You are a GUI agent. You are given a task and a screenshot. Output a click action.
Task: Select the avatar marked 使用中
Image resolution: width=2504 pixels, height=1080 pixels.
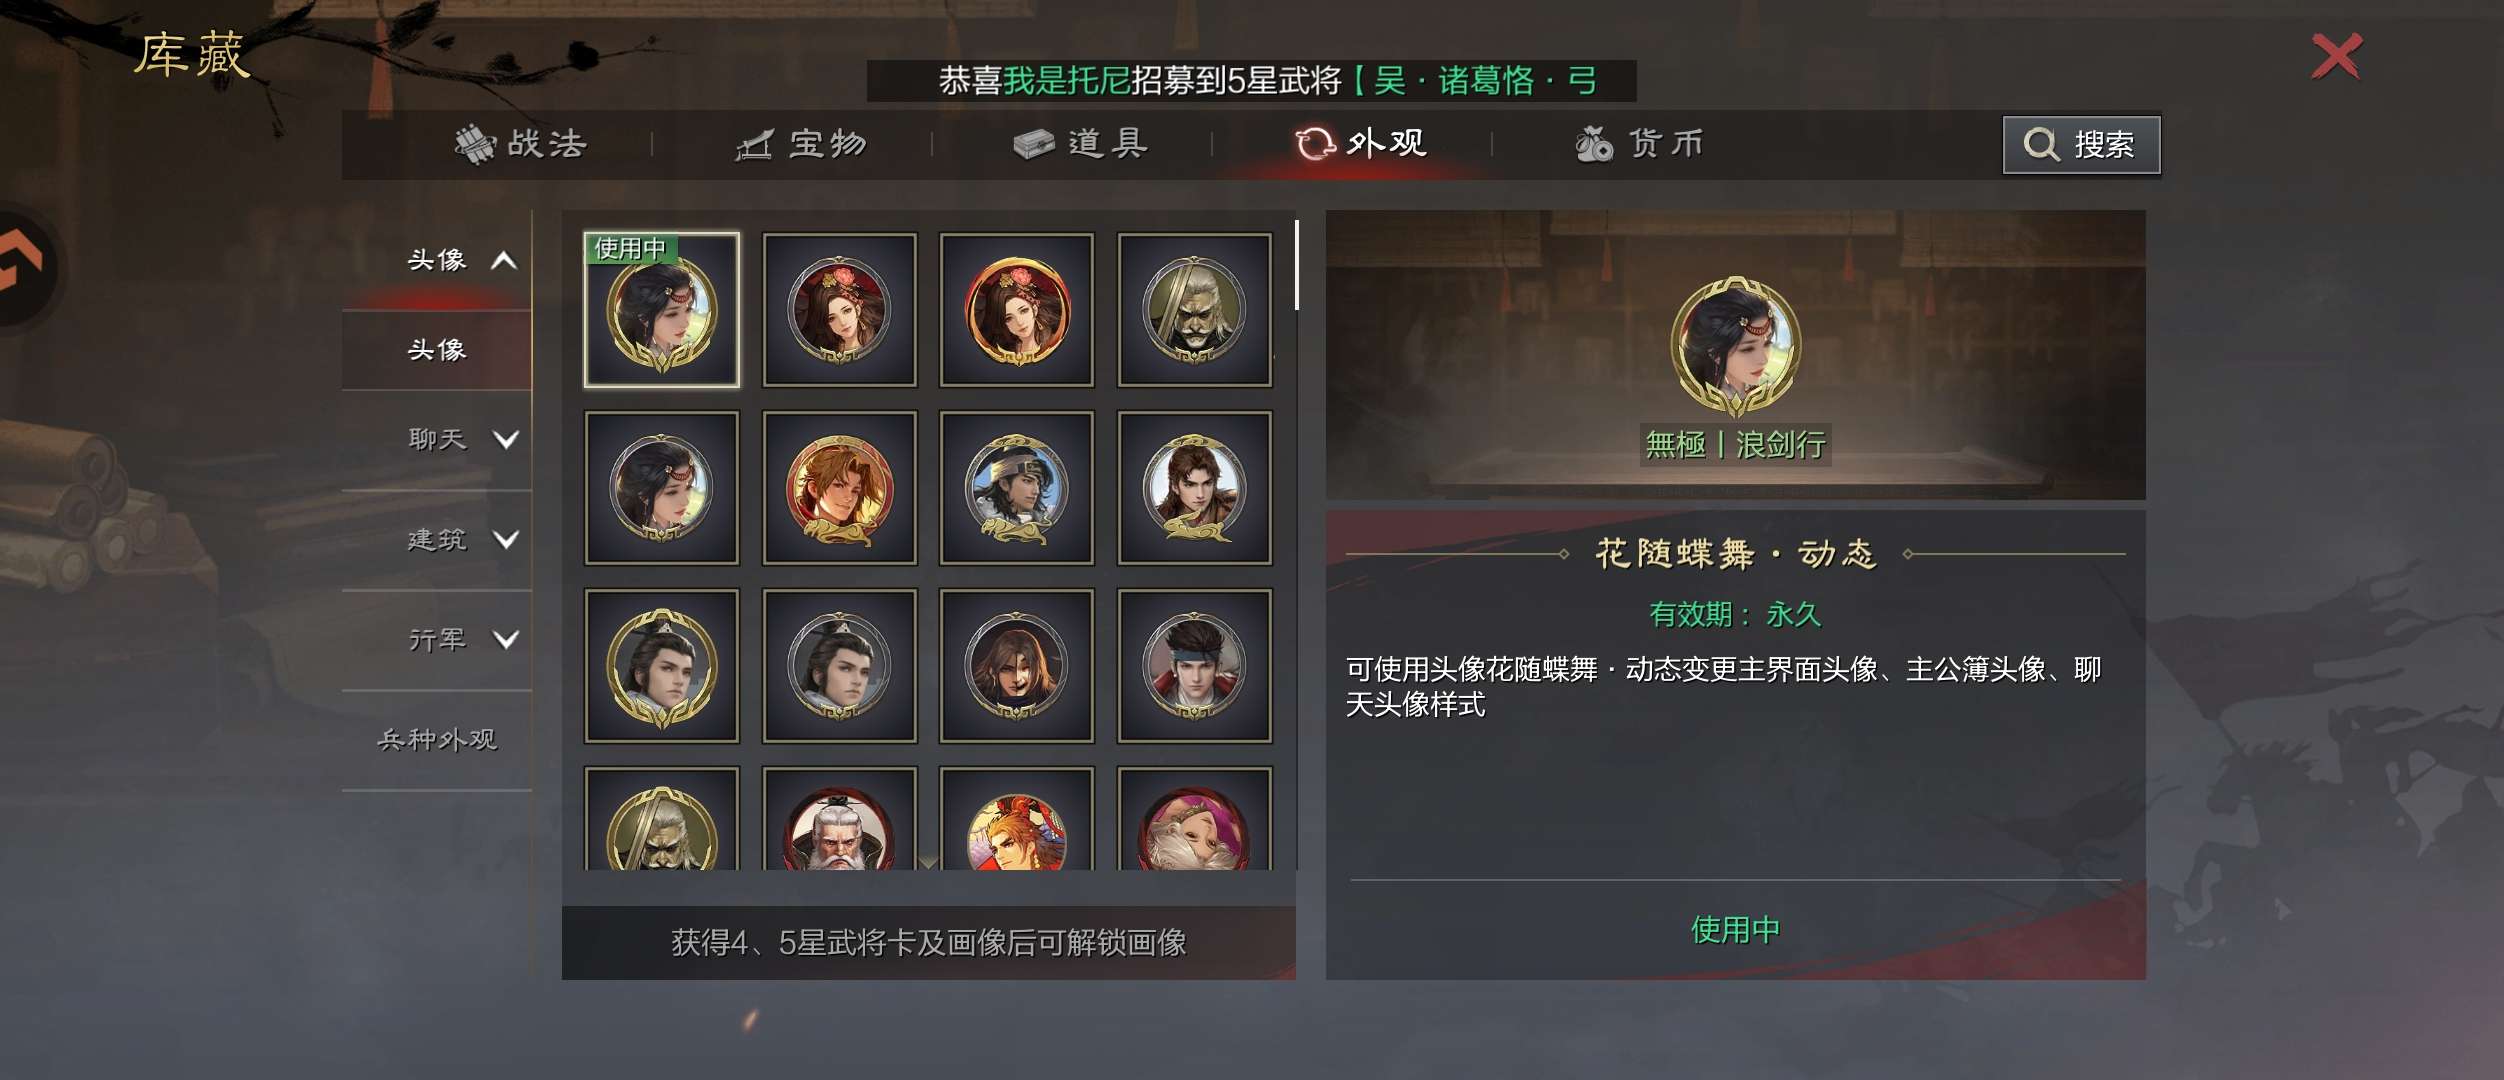coord(661,310)
